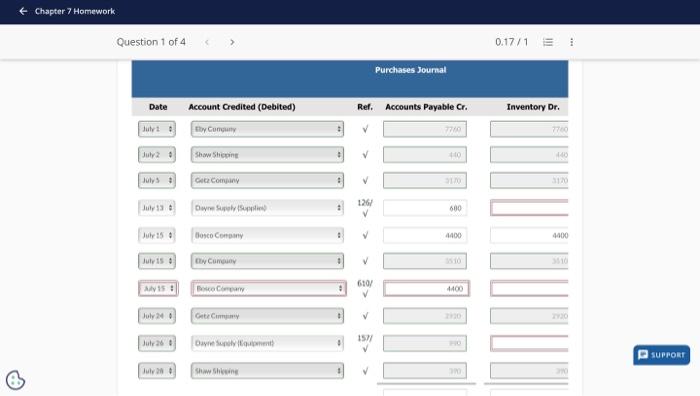Click Accounts Payable field showing 7760
700x396 pixels.
425,129
